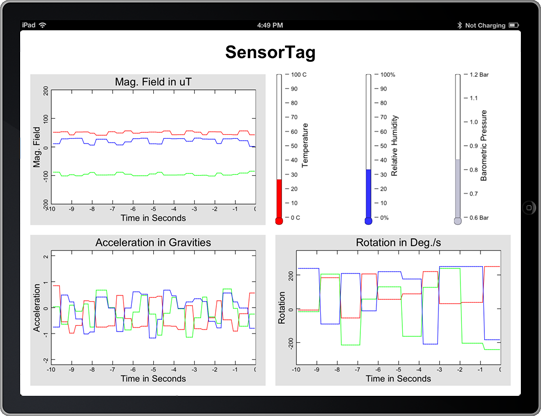Tap the "0 C" temperature scale mark
This screenshot has width=541, height=416.
pyautogui.click(x=295, y=218)
